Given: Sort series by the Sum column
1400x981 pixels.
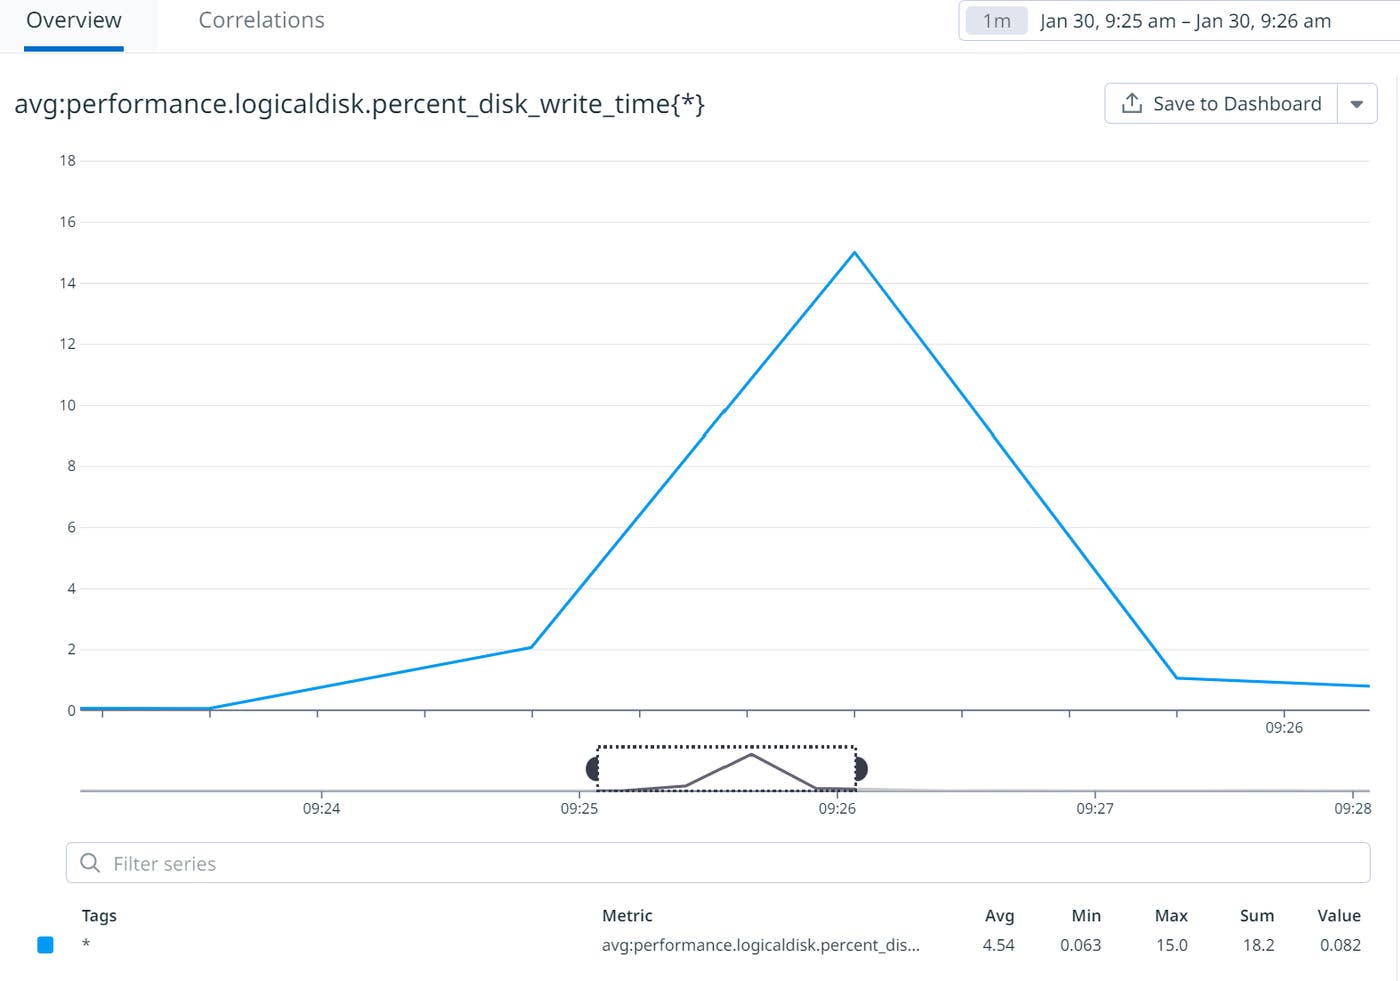Looking at the screenshot, I should click(1257, 915).
